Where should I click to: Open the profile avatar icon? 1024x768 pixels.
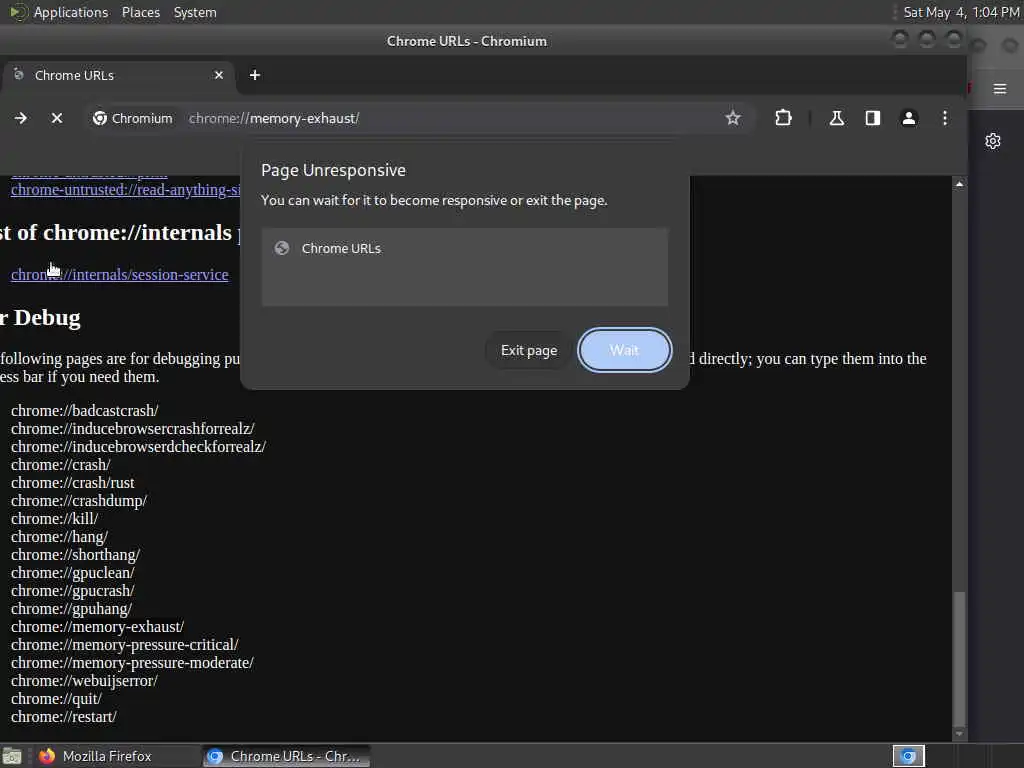(908, 118)
